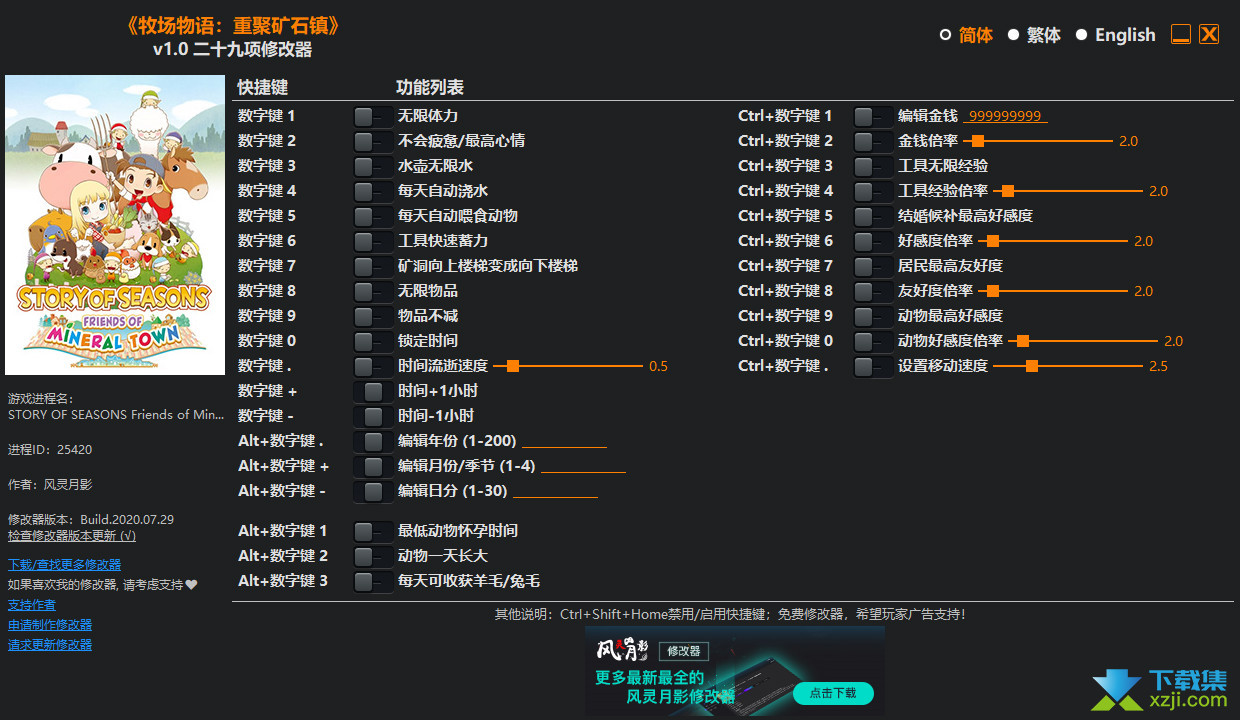The height and width of the screenshot is (720, 1240).
Task: Toggle 工具无限经验 switch
Action: pyautogui.click(x=873, y=166)
